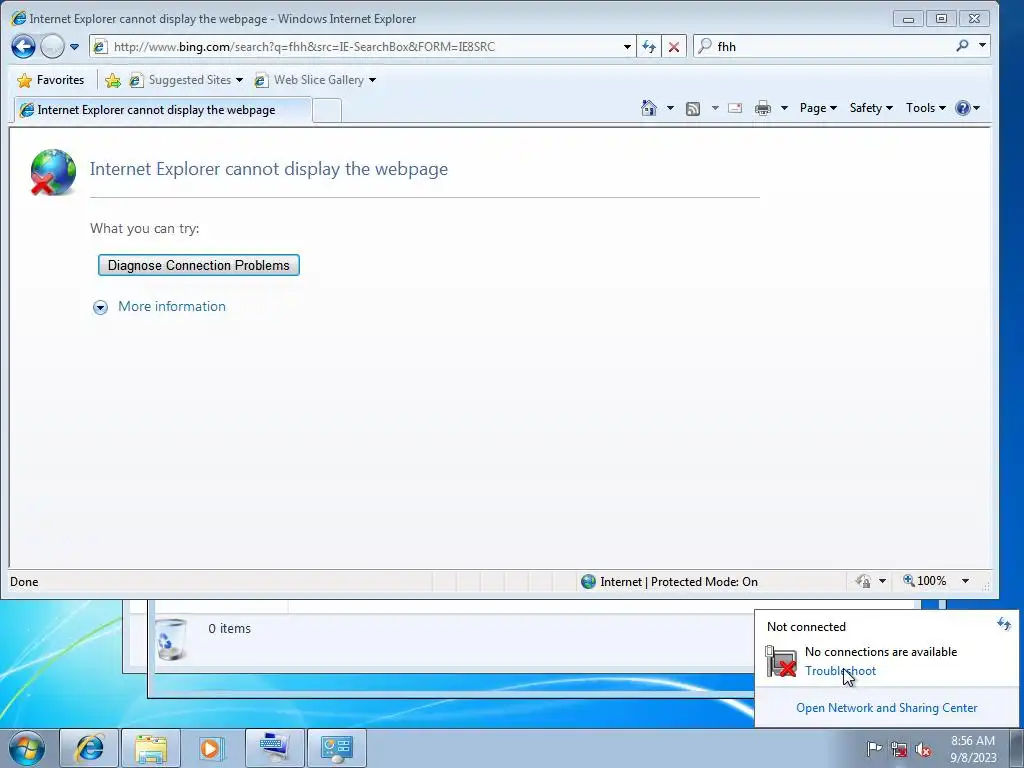Click the muted volume tray icon
The image size is (1024, 768).
click(x=923, y=749)
